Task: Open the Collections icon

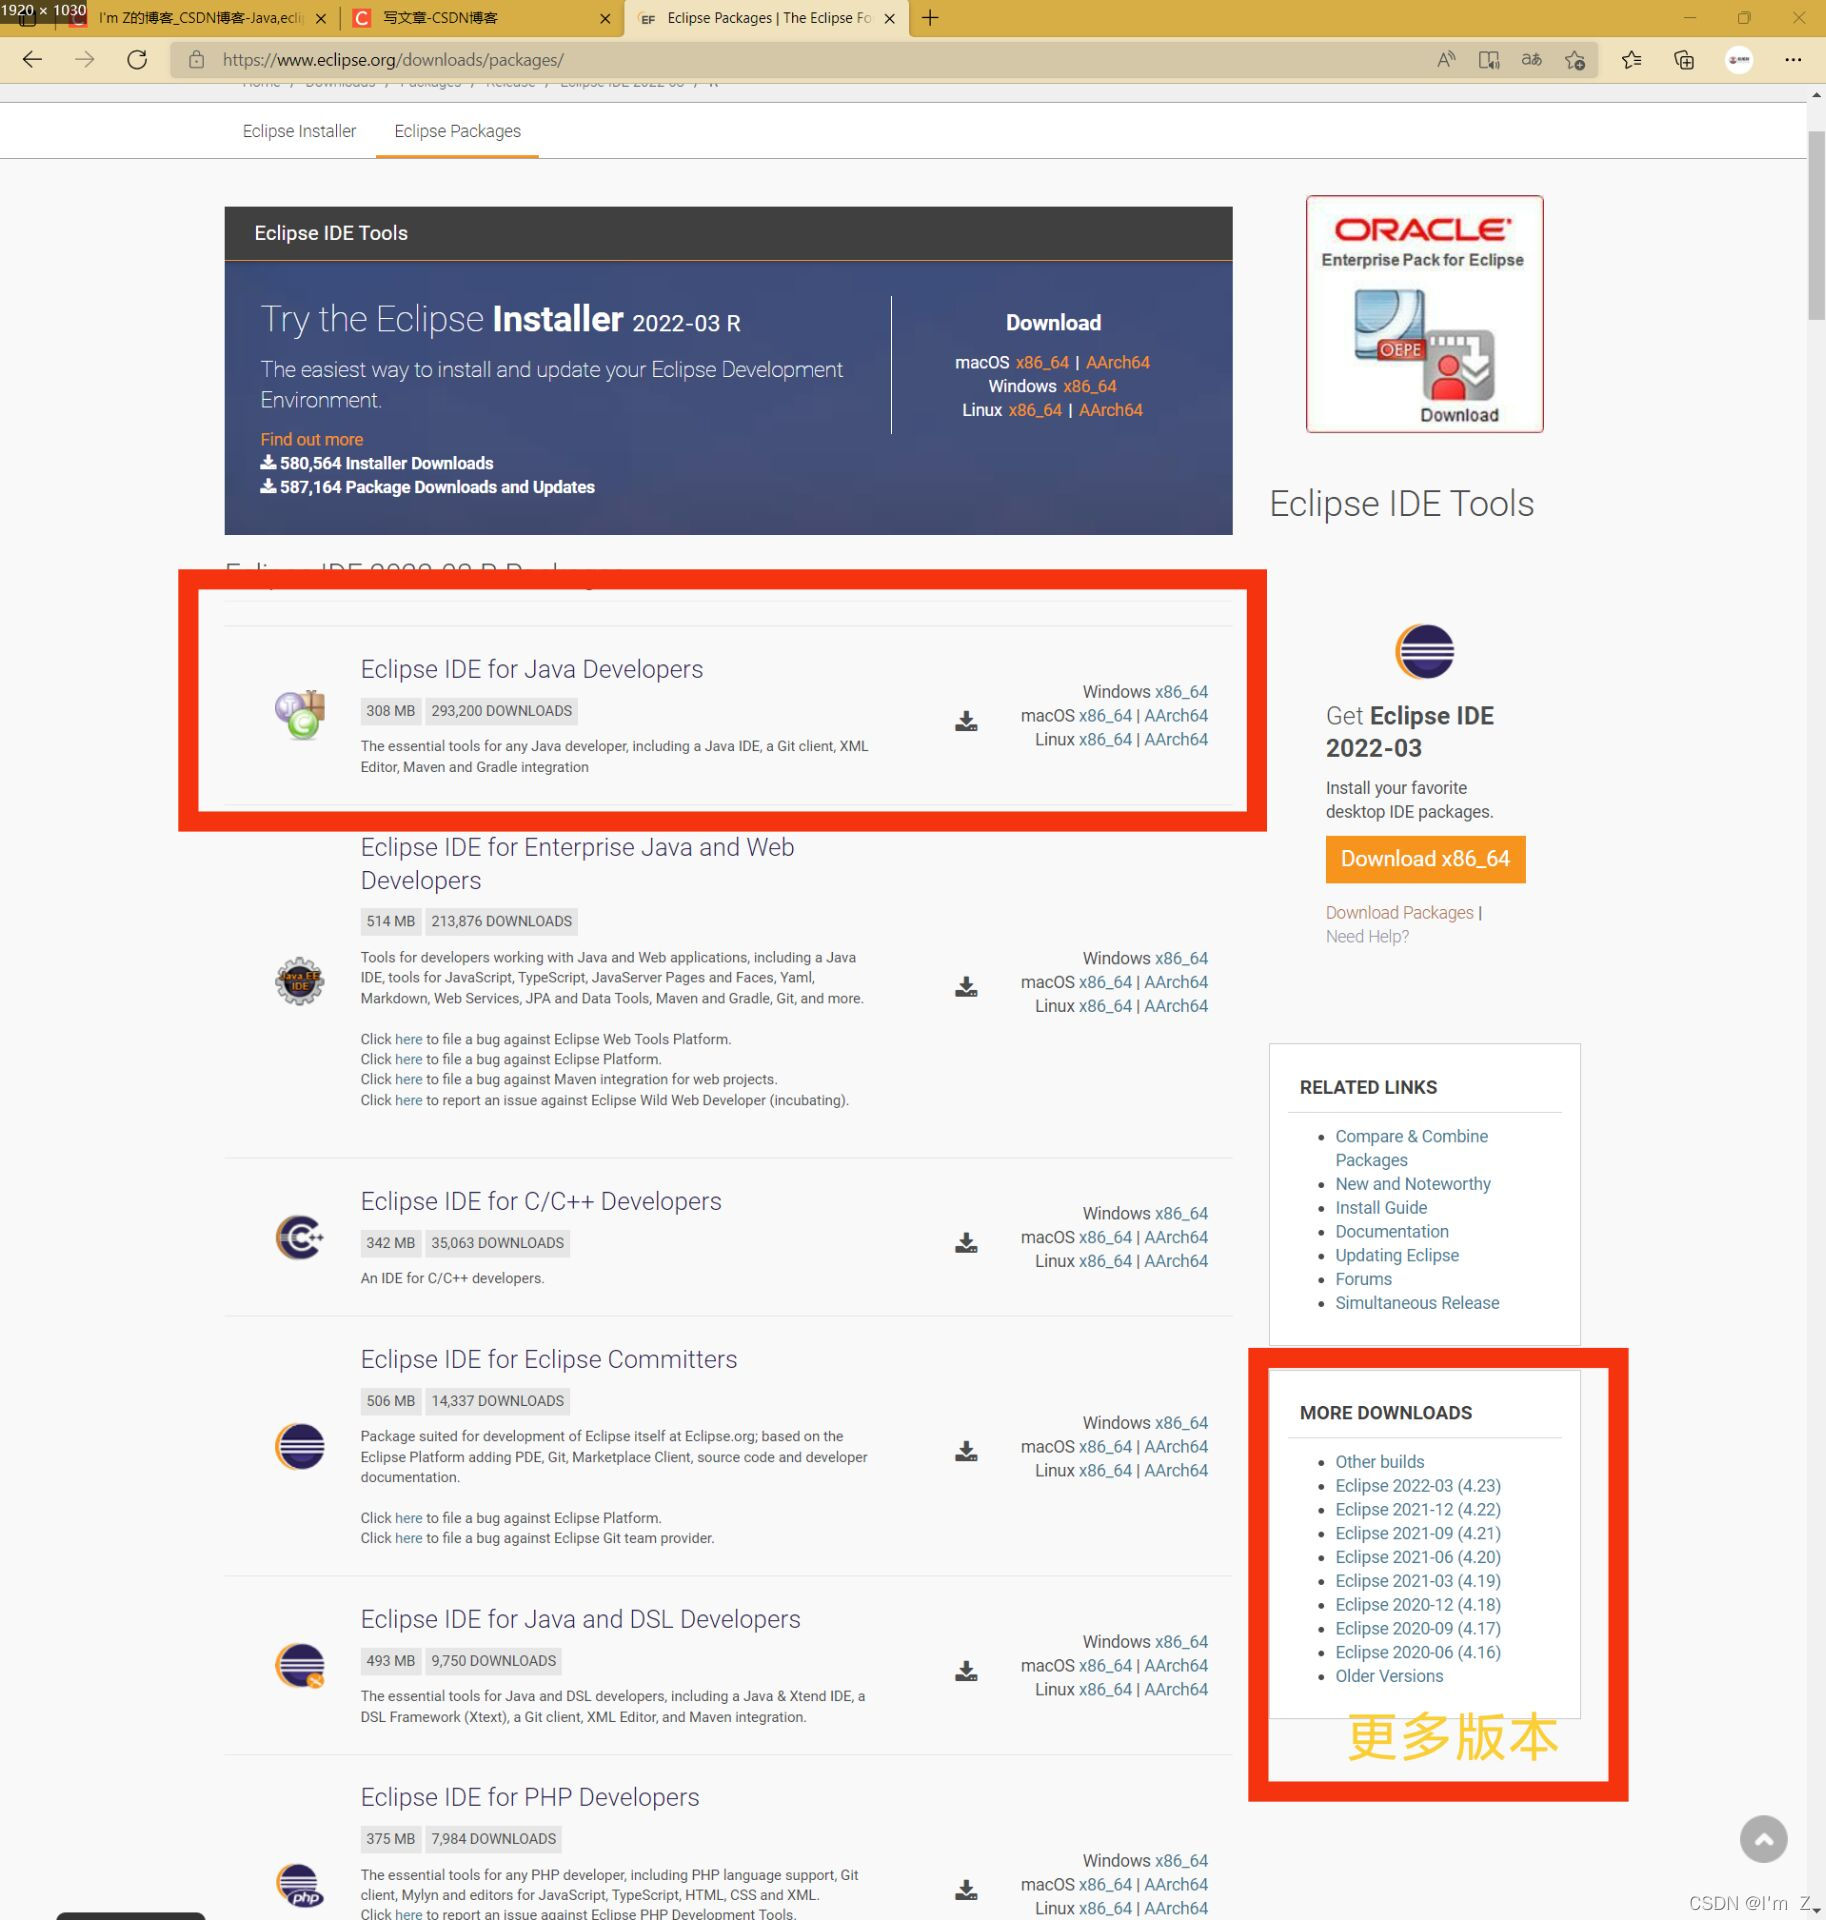Action: coord(1684,60)
